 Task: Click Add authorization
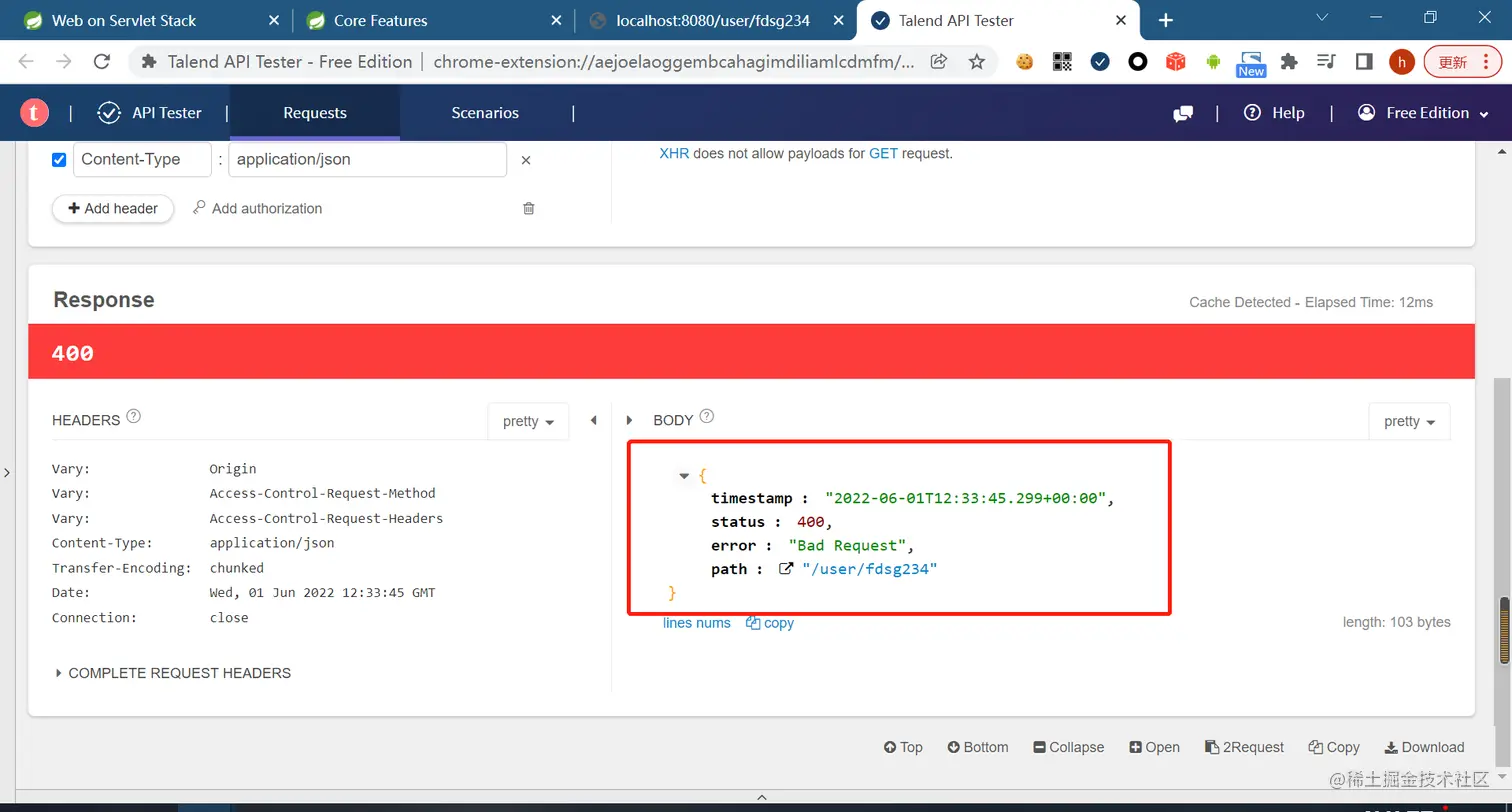click(257, 208)
